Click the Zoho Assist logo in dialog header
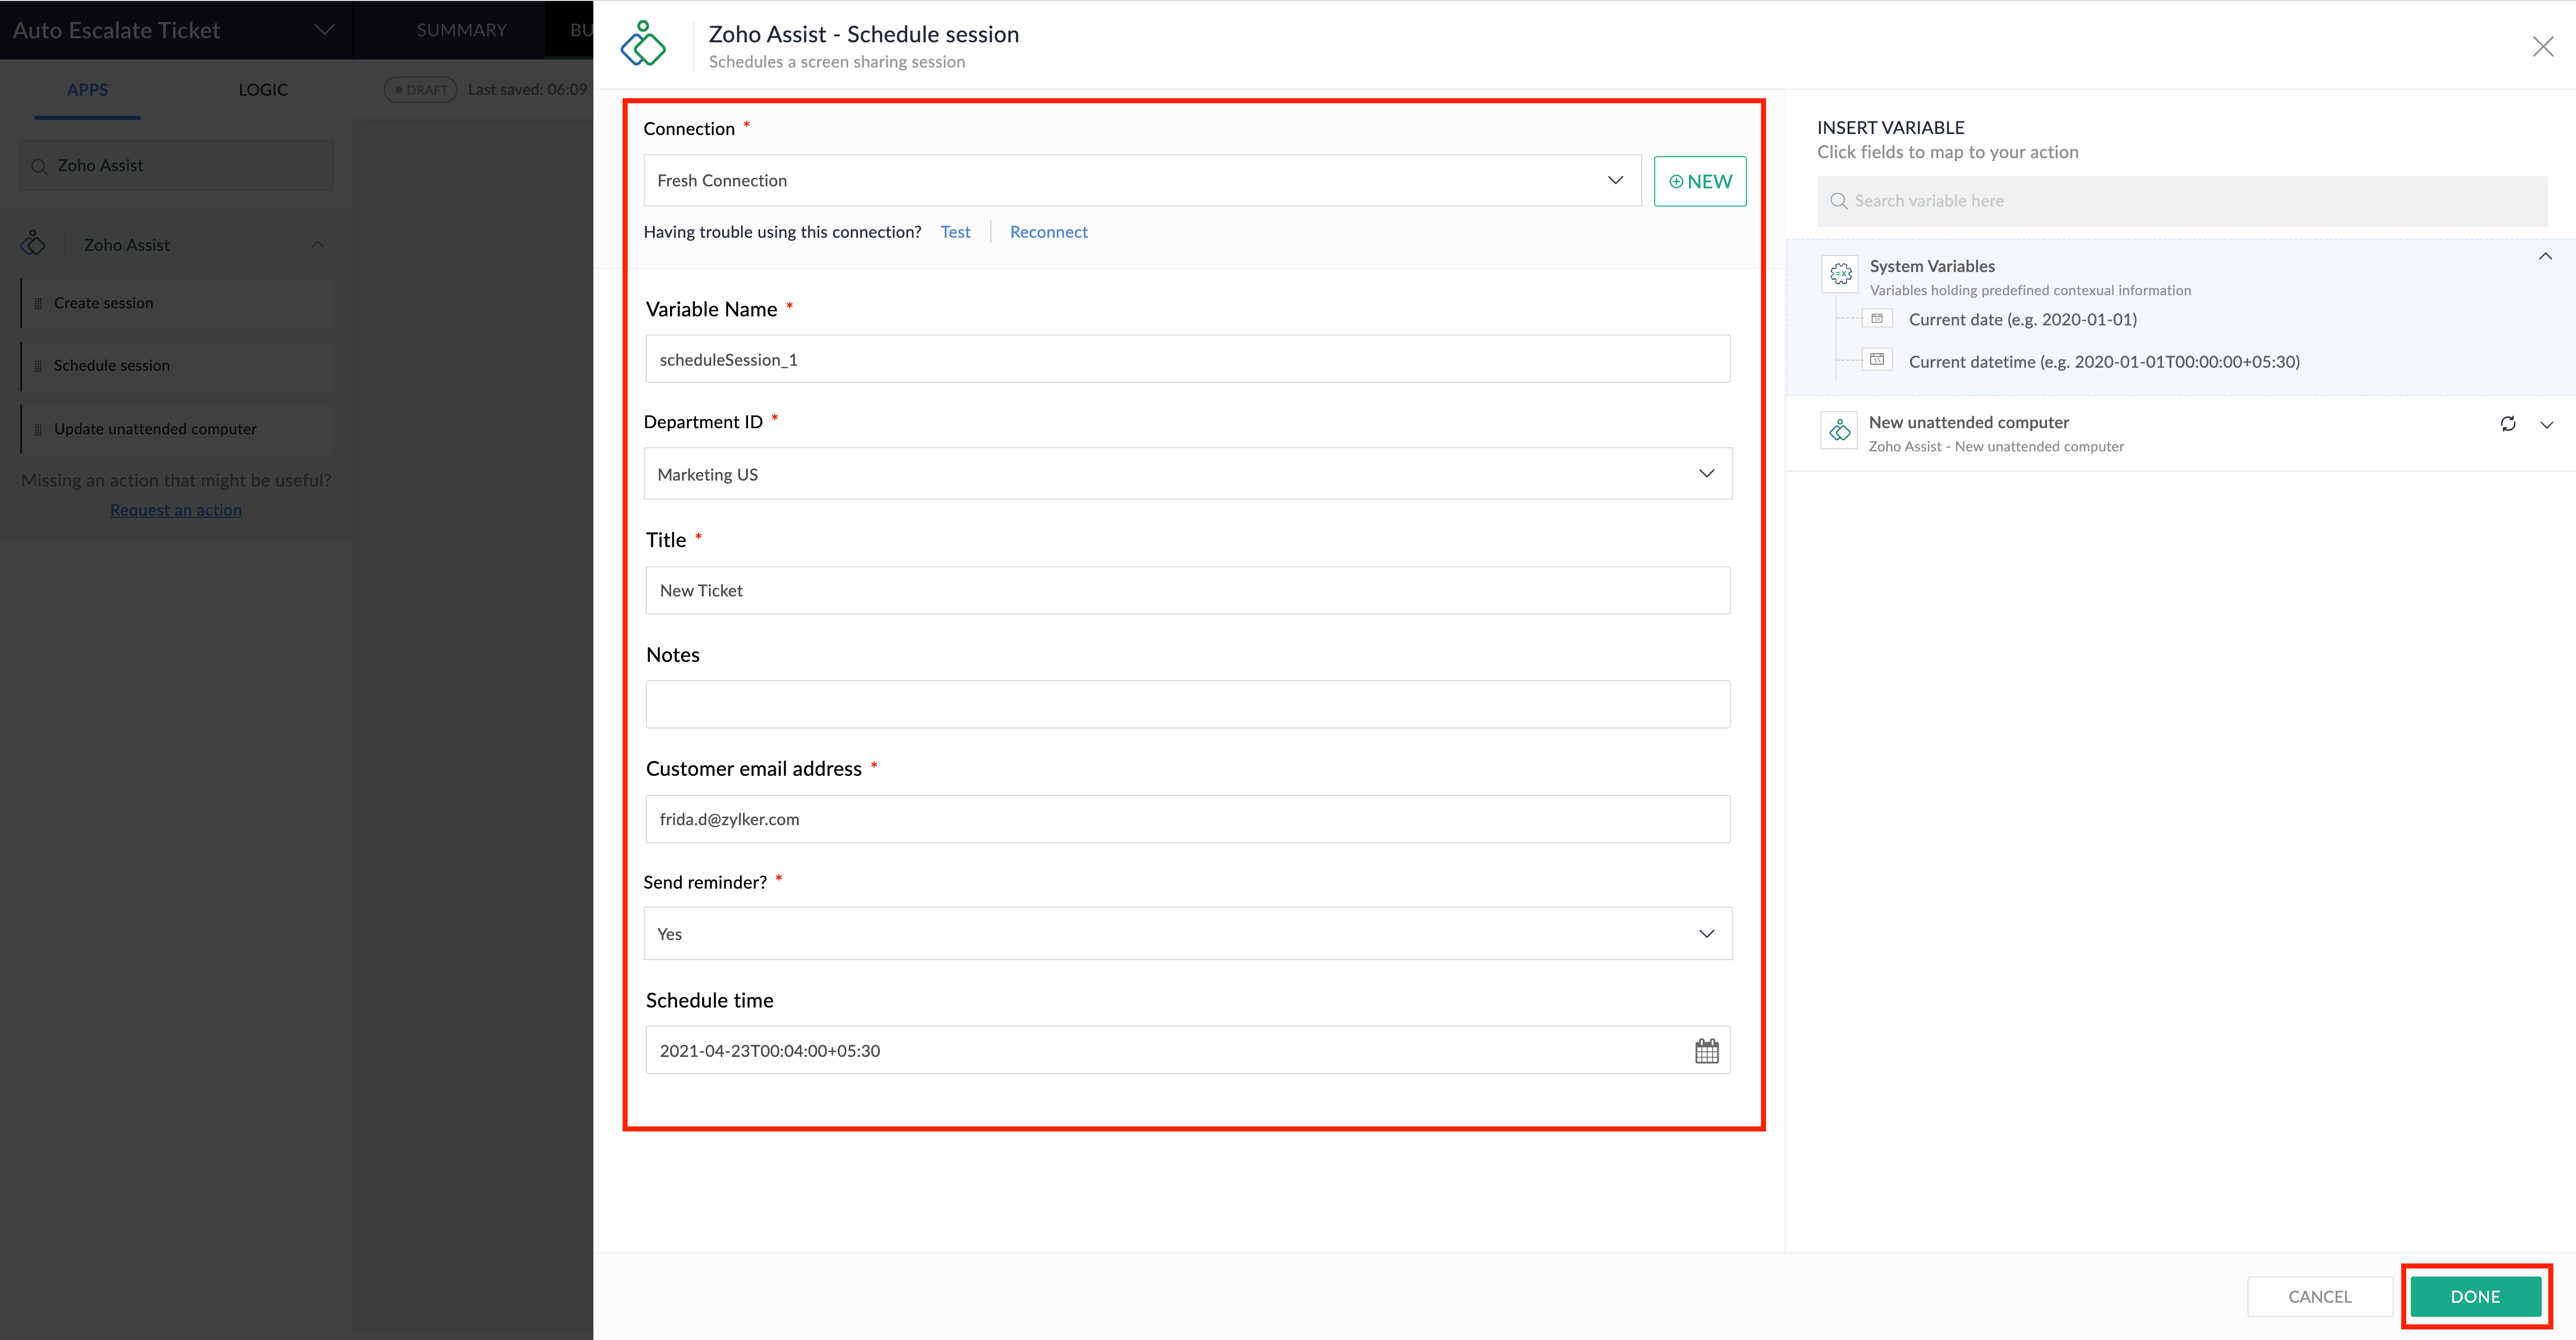This screenshot has height=1340, width=2576. pos(643,44)
